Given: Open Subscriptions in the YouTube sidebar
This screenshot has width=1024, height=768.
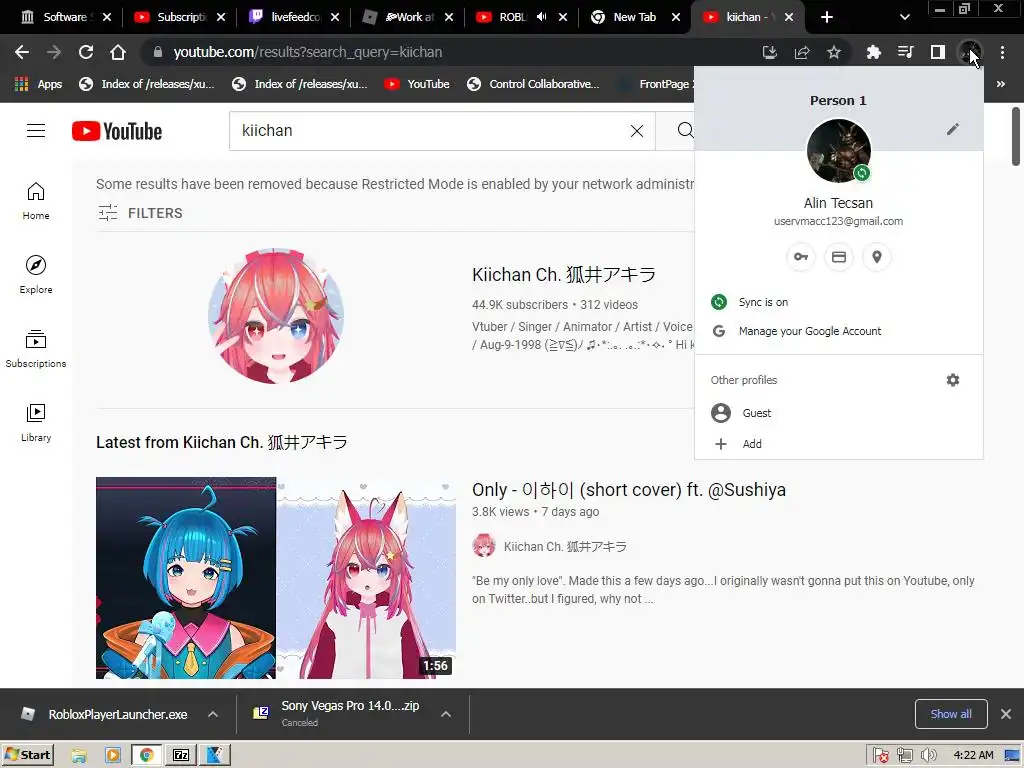Looking at the screenshot, I should 36,349.
